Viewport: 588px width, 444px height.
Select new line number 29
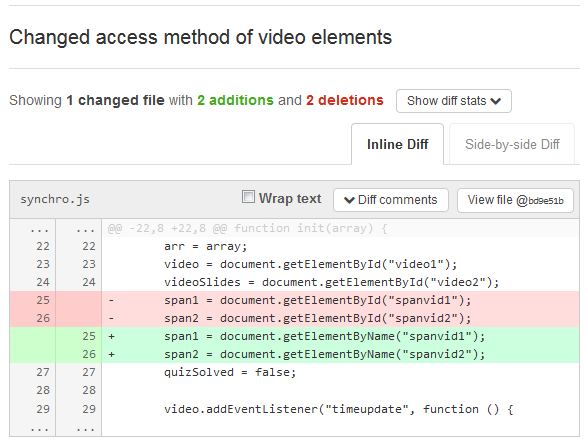(x=89, y=409)
